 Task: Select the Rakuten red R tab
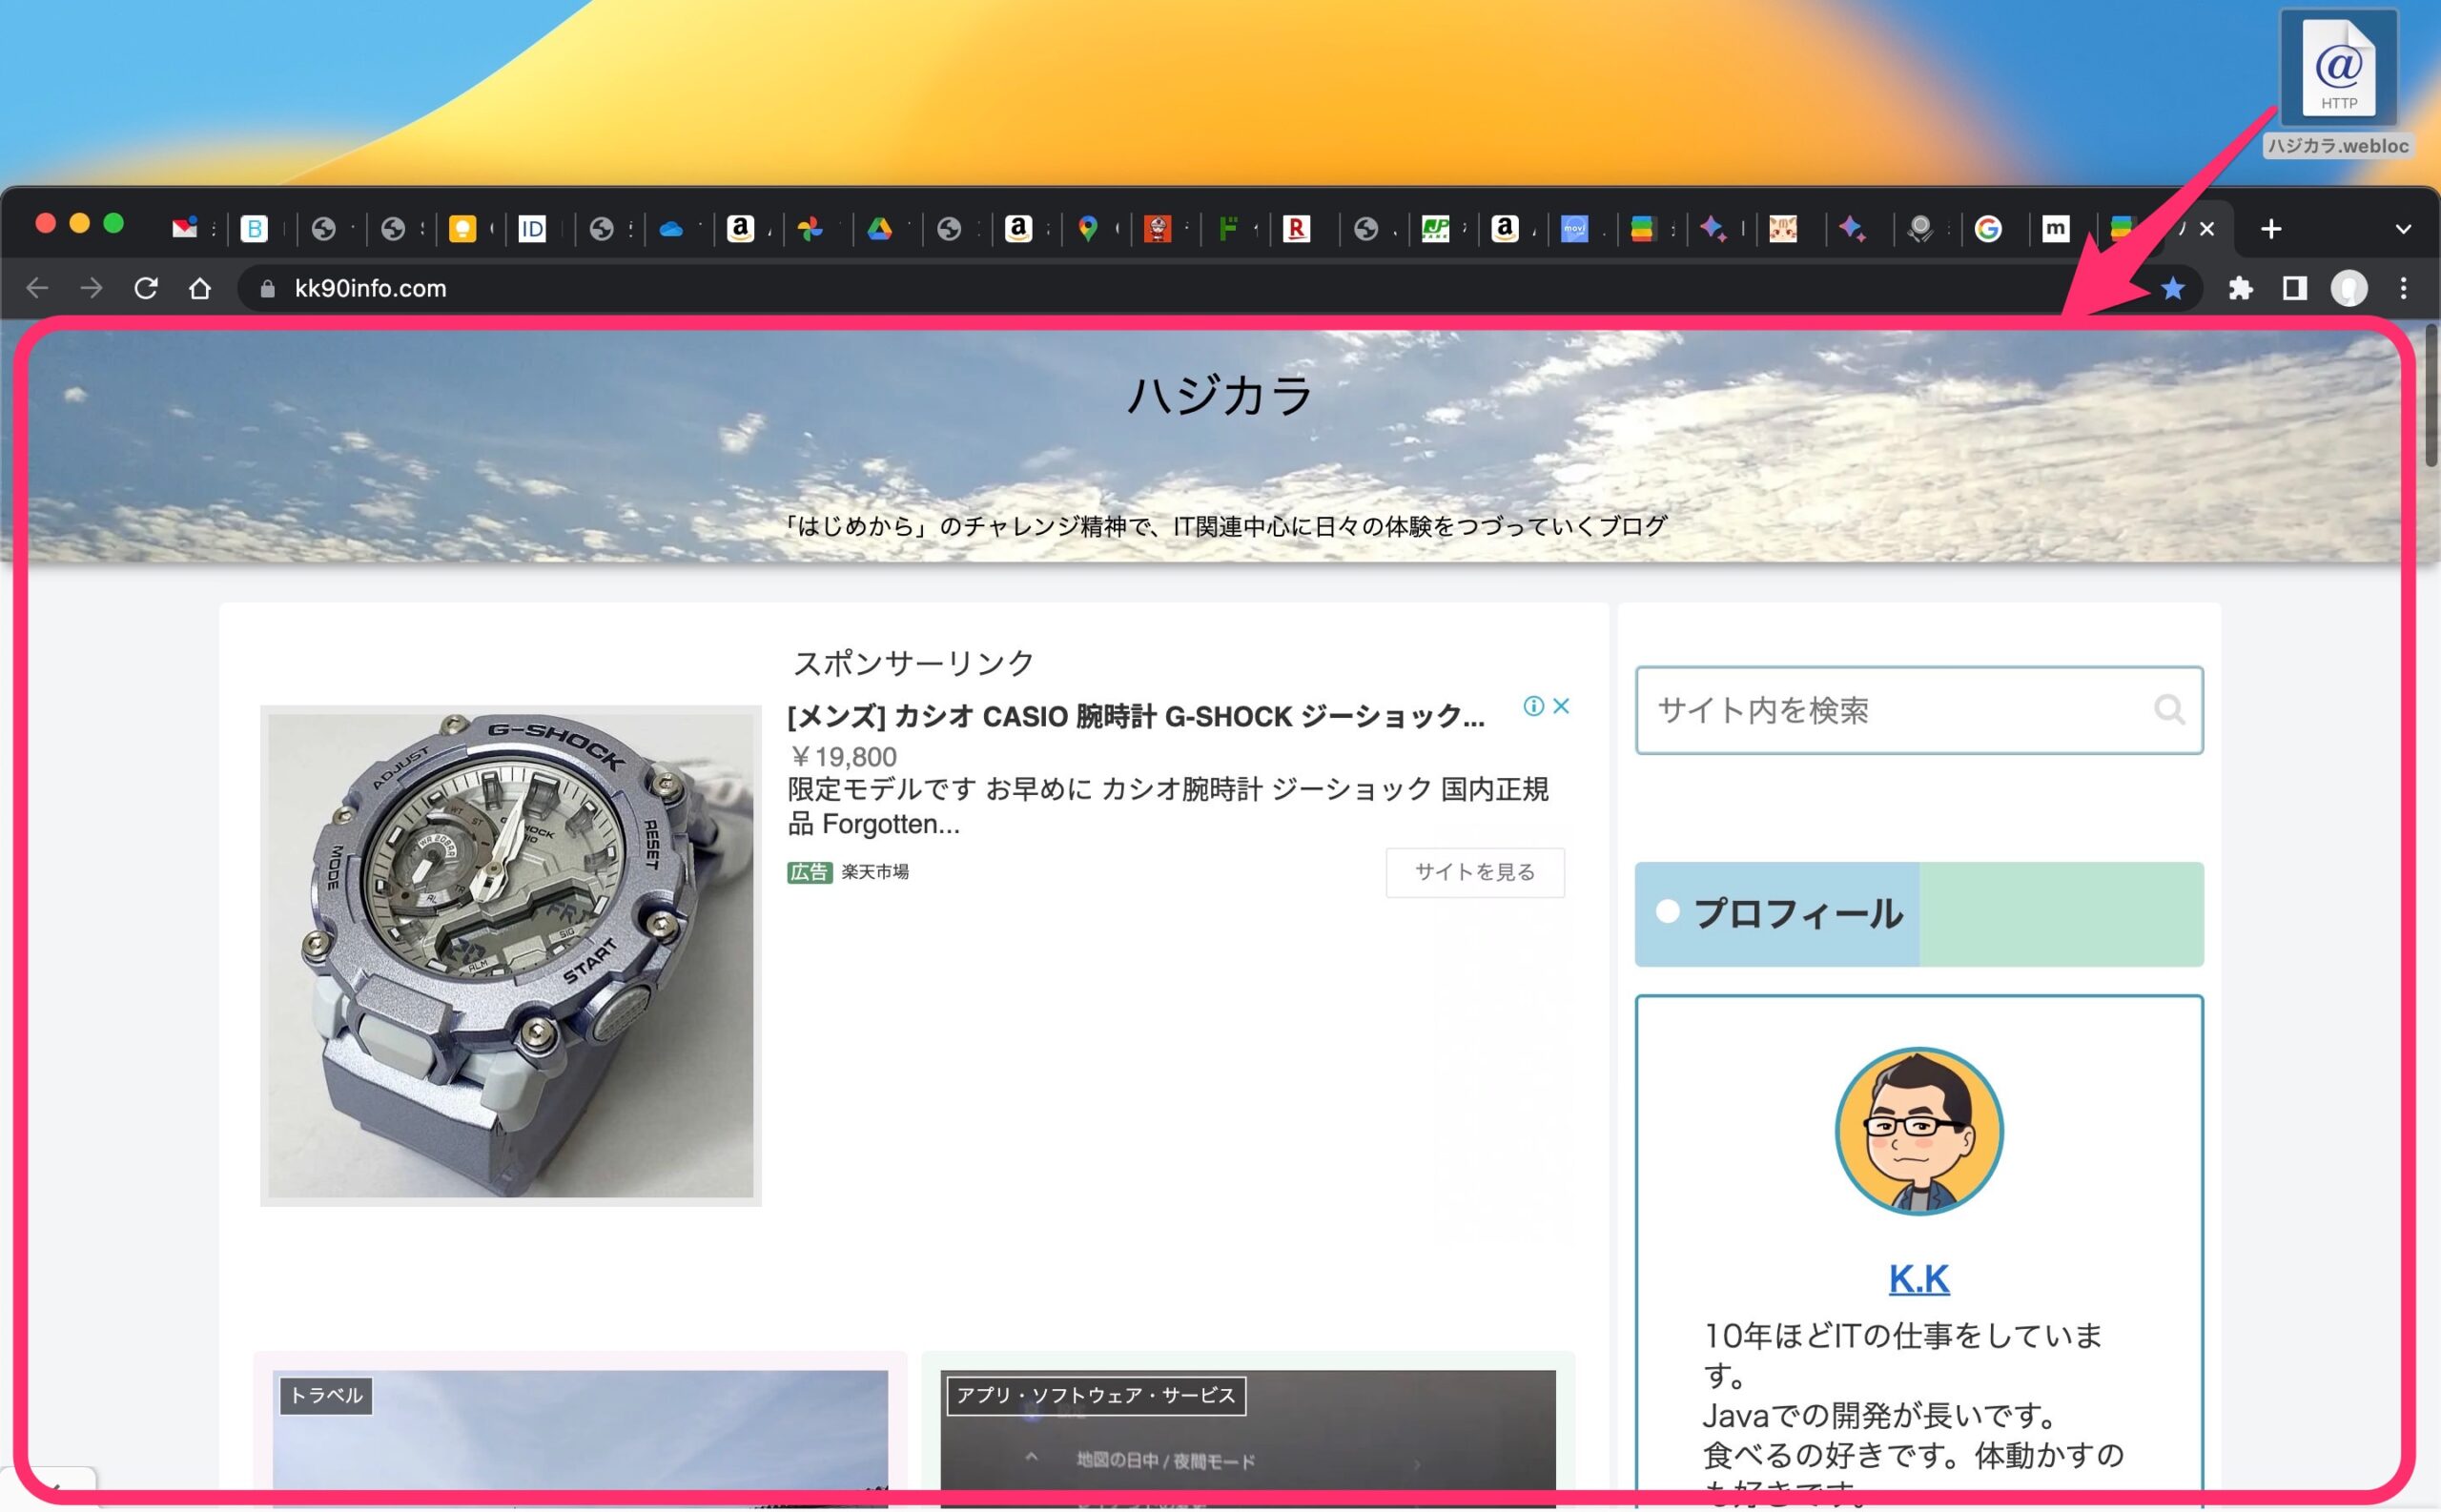pyautogui.click(x=1296, y=229)
